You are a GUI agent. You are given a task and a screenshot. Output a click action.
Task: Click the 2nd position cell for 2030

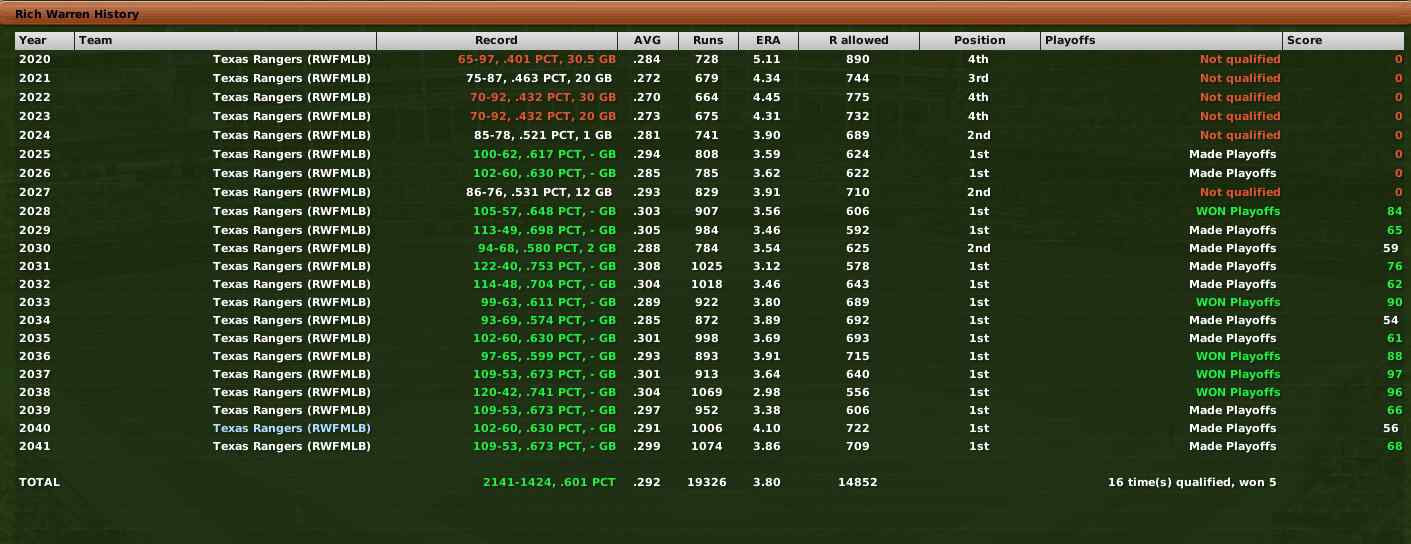tap(978, 248)
